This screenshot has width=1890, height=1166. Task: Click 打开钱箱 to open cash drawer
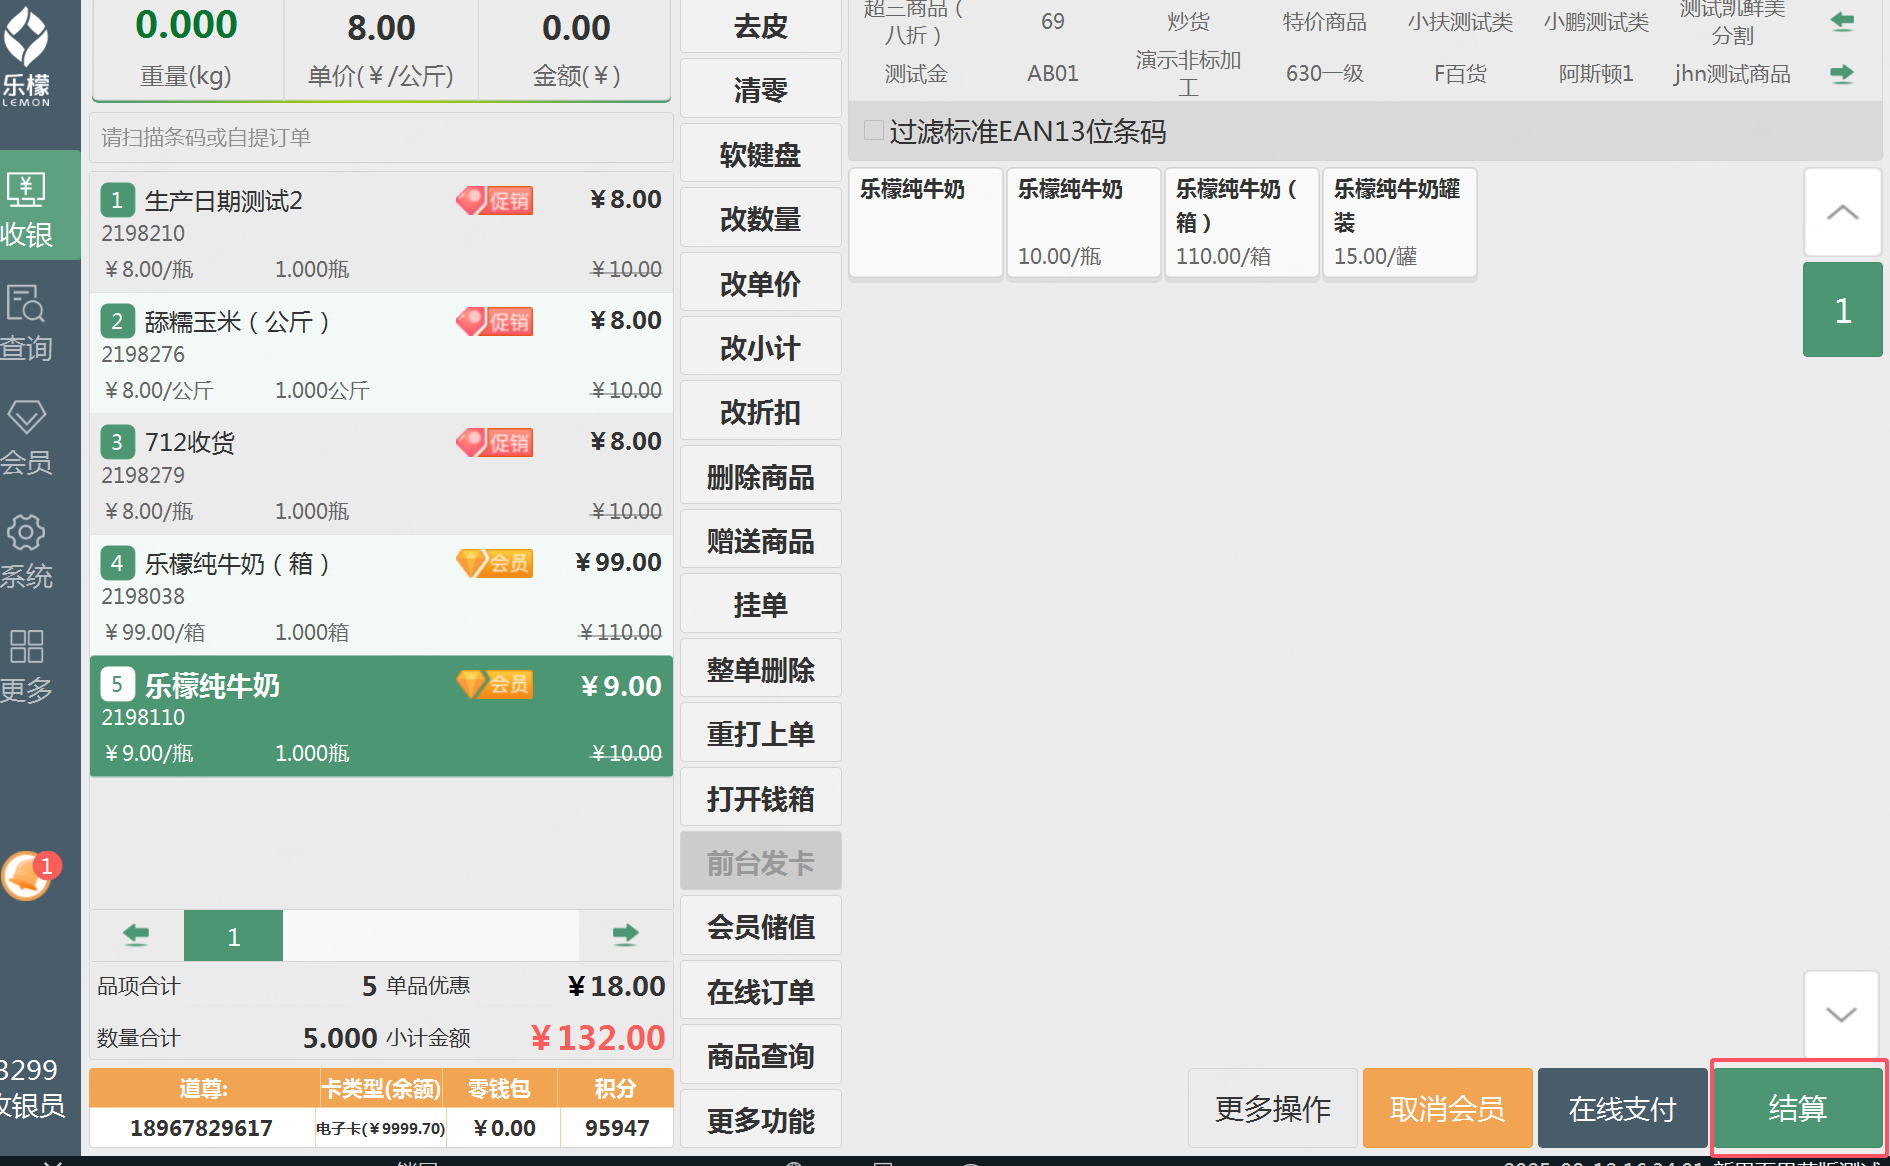pos(761,798)
